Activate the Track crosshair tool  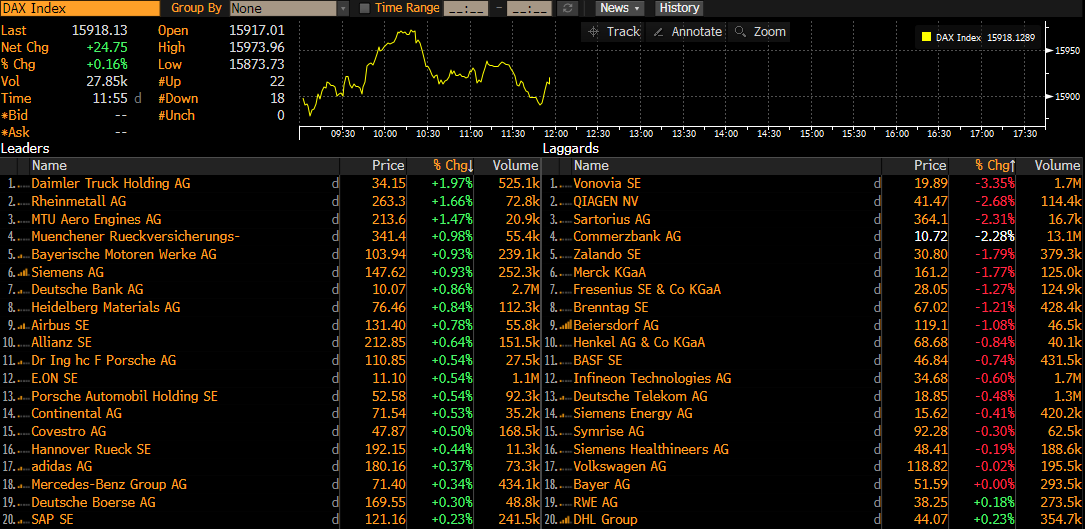pos(614,32)
